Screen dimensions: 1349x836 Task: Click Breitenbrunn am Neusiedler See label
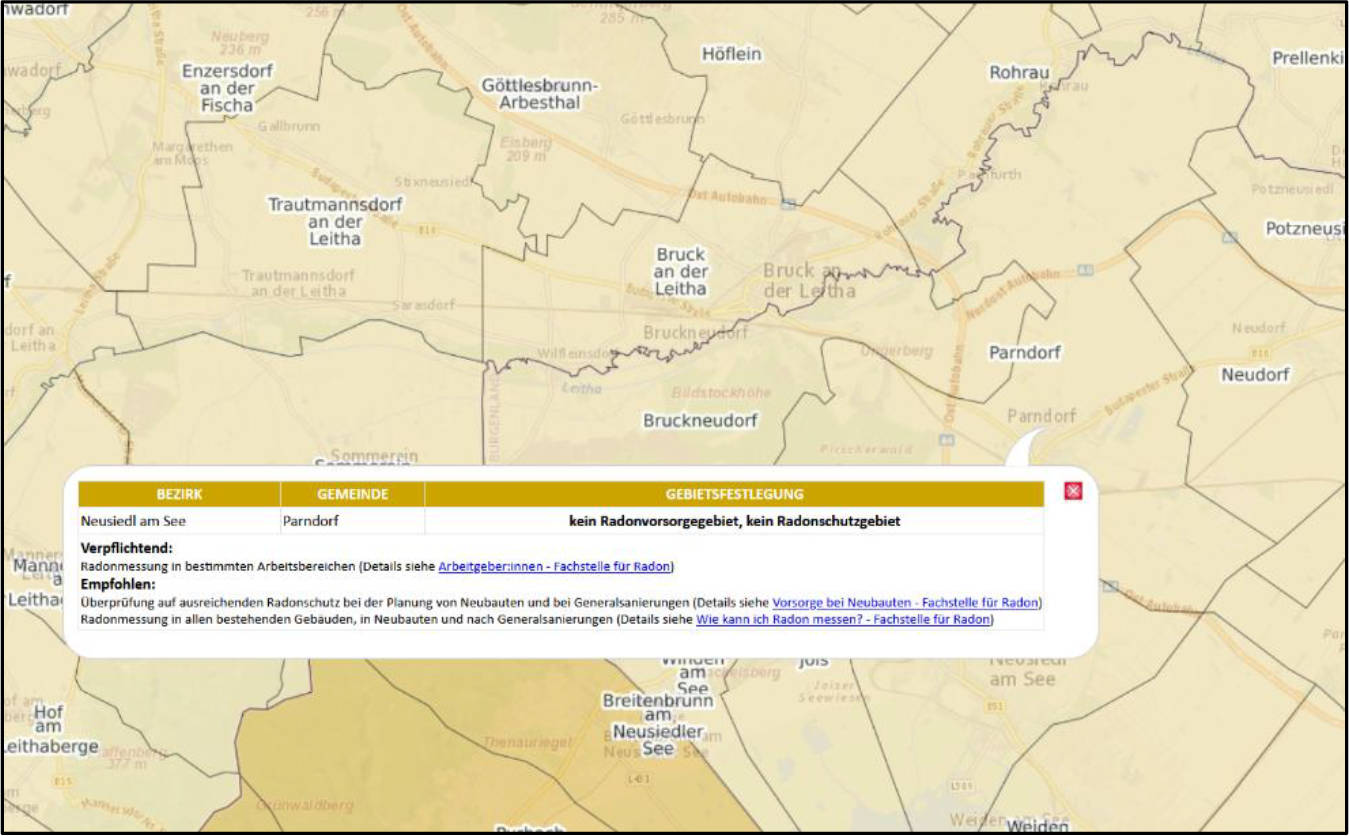pos(659,725)
